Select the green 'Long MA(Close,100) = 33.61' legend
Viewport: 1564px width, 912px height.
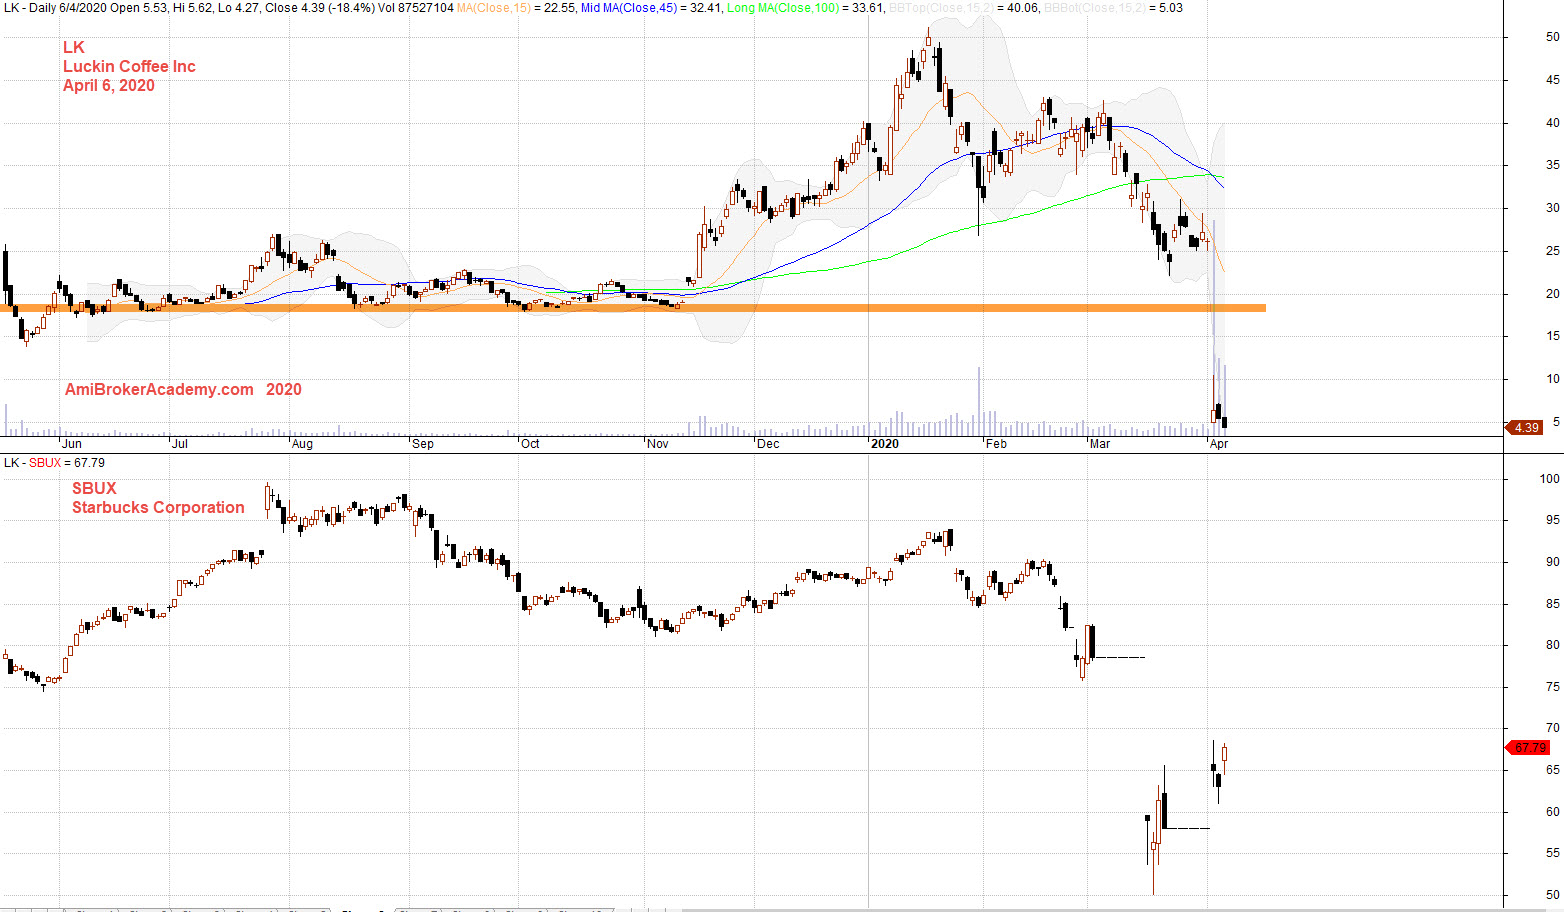tap(805, 8)
